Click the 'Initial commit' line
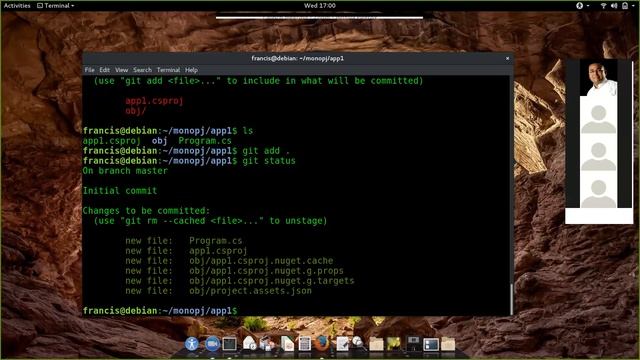 [x=120, y=191]
